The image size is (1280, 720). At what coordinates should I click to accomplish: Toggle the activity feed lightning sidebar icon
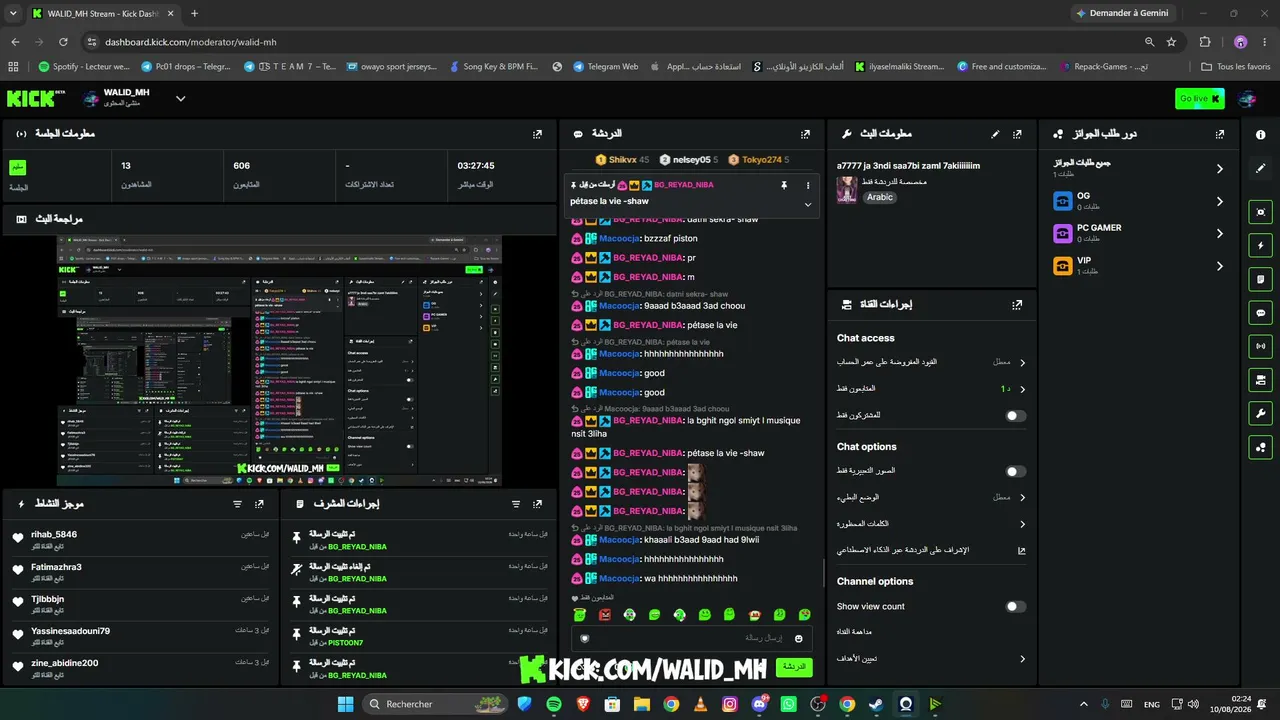1260,245
